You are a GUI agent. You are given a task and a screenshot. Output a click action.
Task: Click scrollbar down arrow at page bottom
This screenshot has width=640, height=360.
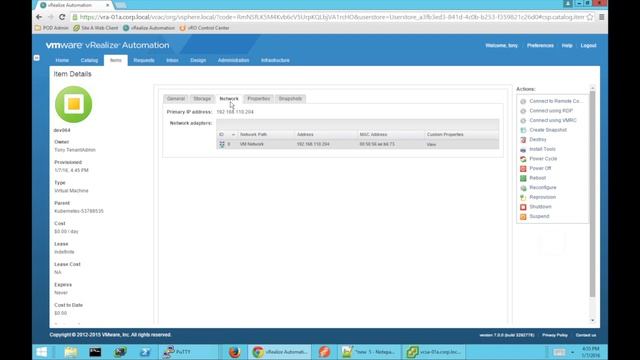click(x=593, y=320)
